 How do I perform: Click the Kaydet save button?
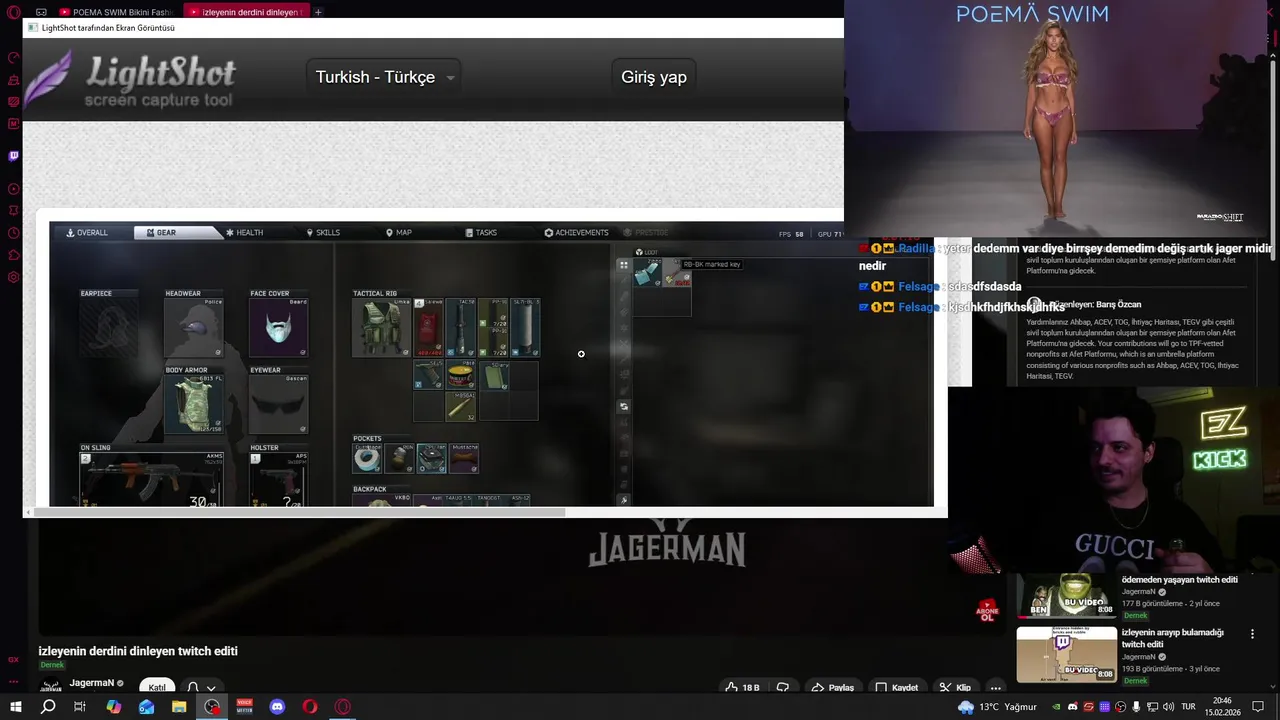pos(896,687)
